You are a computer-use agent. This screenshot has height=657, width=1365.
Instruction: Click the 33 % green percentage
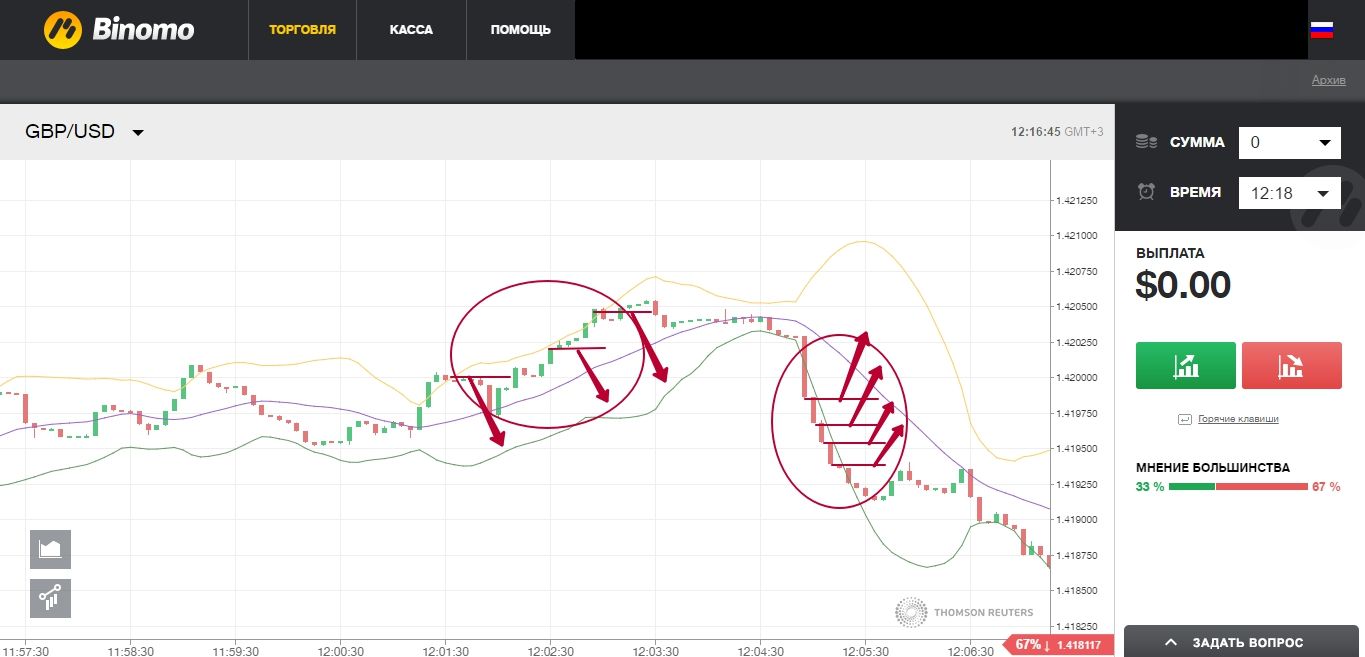point(1150,487)
